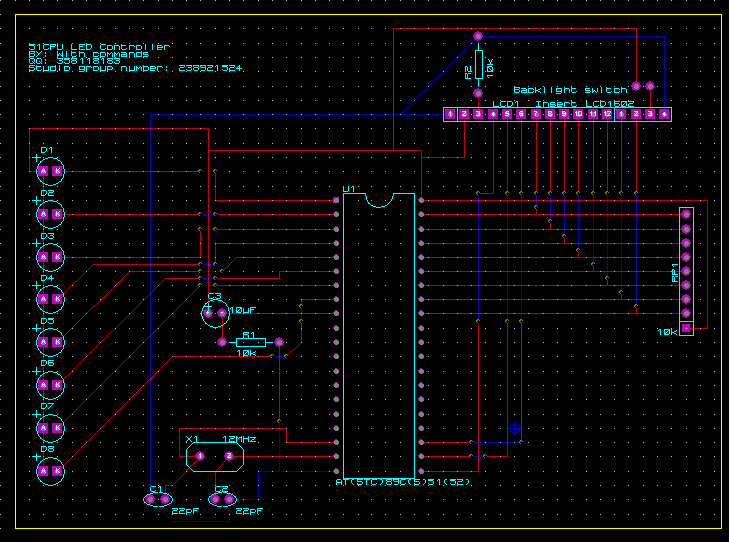The image size is (729, 542).
Task: Click the 'U1' designator label
Action: [349, 189]
